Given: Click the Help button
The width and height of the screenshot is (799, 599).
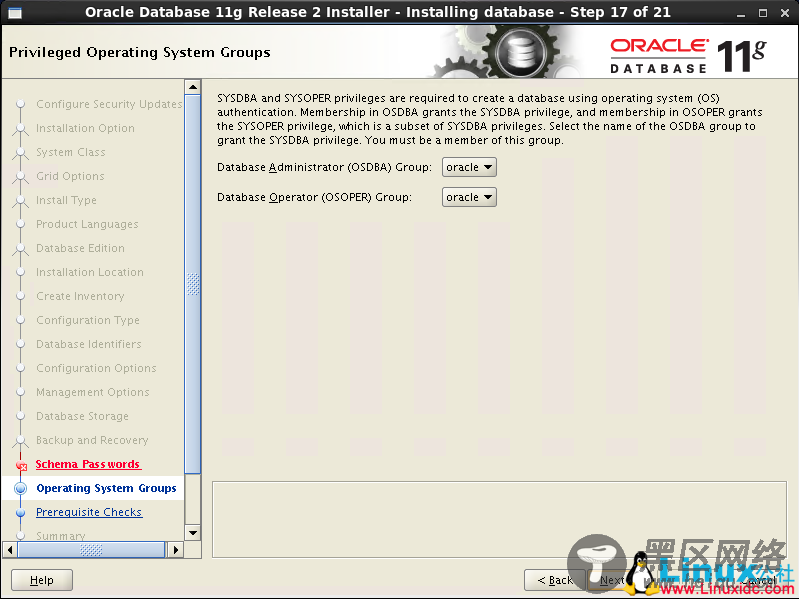Looking at the screenshot, I should pos(42,580).
